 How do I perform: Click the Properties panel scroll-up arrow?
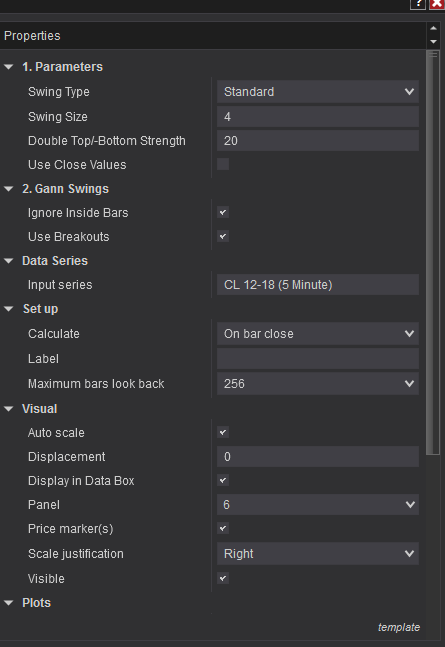click(x=433, y=28)
